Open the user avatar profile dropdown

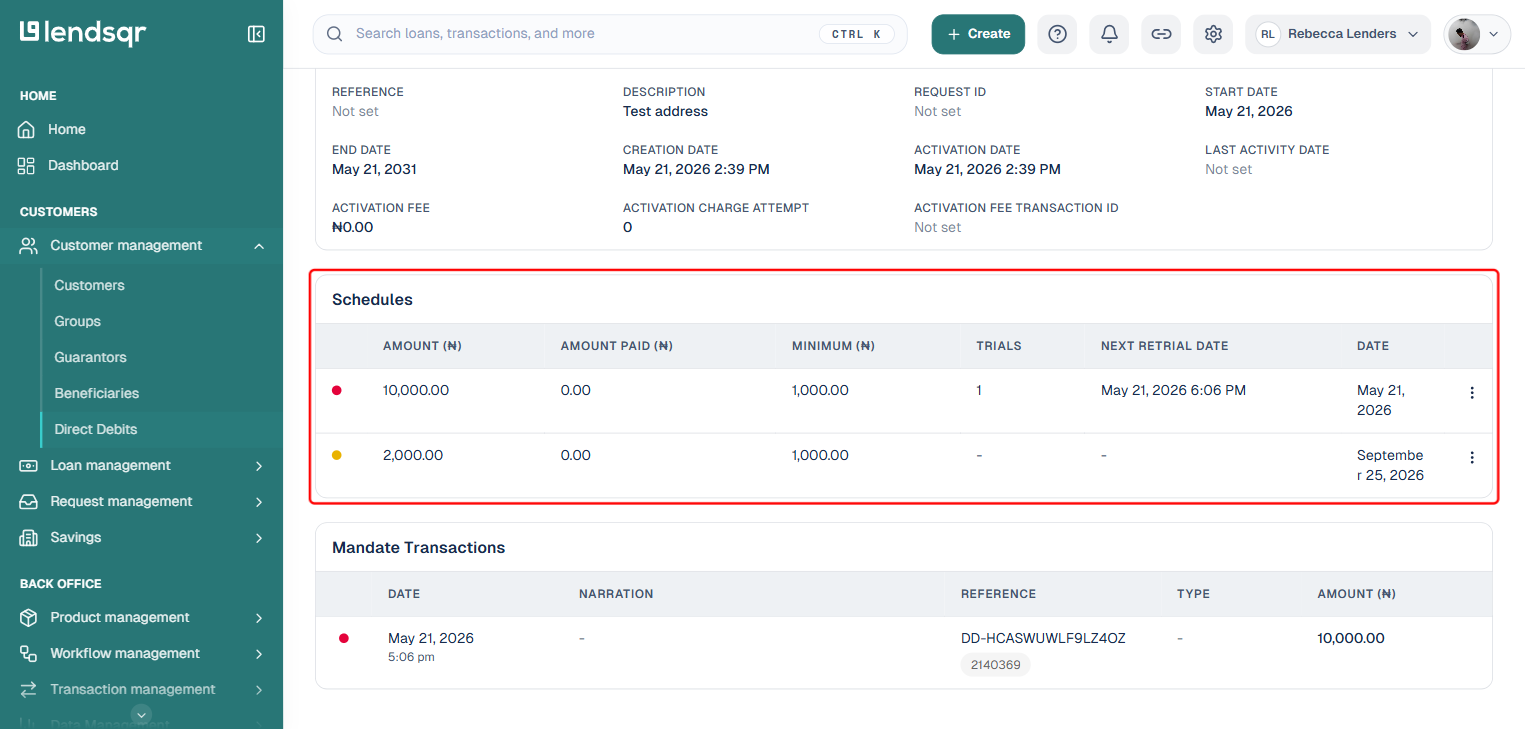click(1476, 34)
